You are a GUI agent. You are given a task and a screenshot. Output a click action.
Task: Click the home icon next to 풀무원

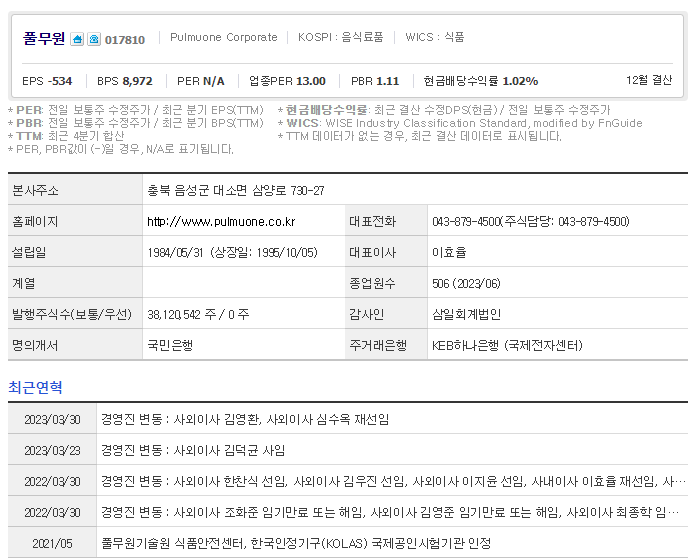[x=77, y=39]
